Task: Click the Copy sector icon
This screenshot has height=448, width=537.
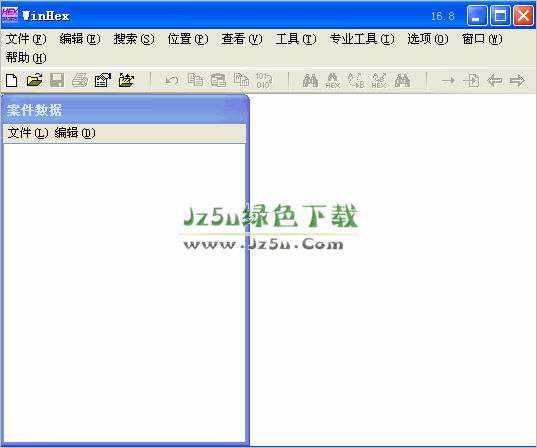Action: tap(196, 81)
